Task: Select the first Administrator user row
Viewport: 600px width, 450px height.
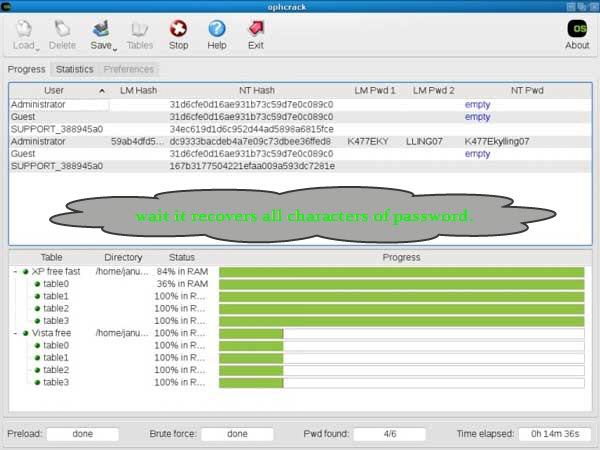Action: click(300, 104)
